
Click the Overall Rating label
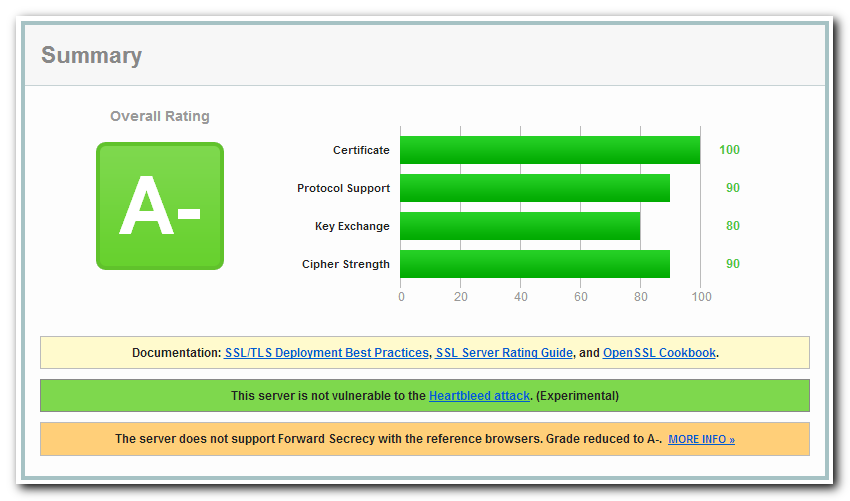pos(160,116)
